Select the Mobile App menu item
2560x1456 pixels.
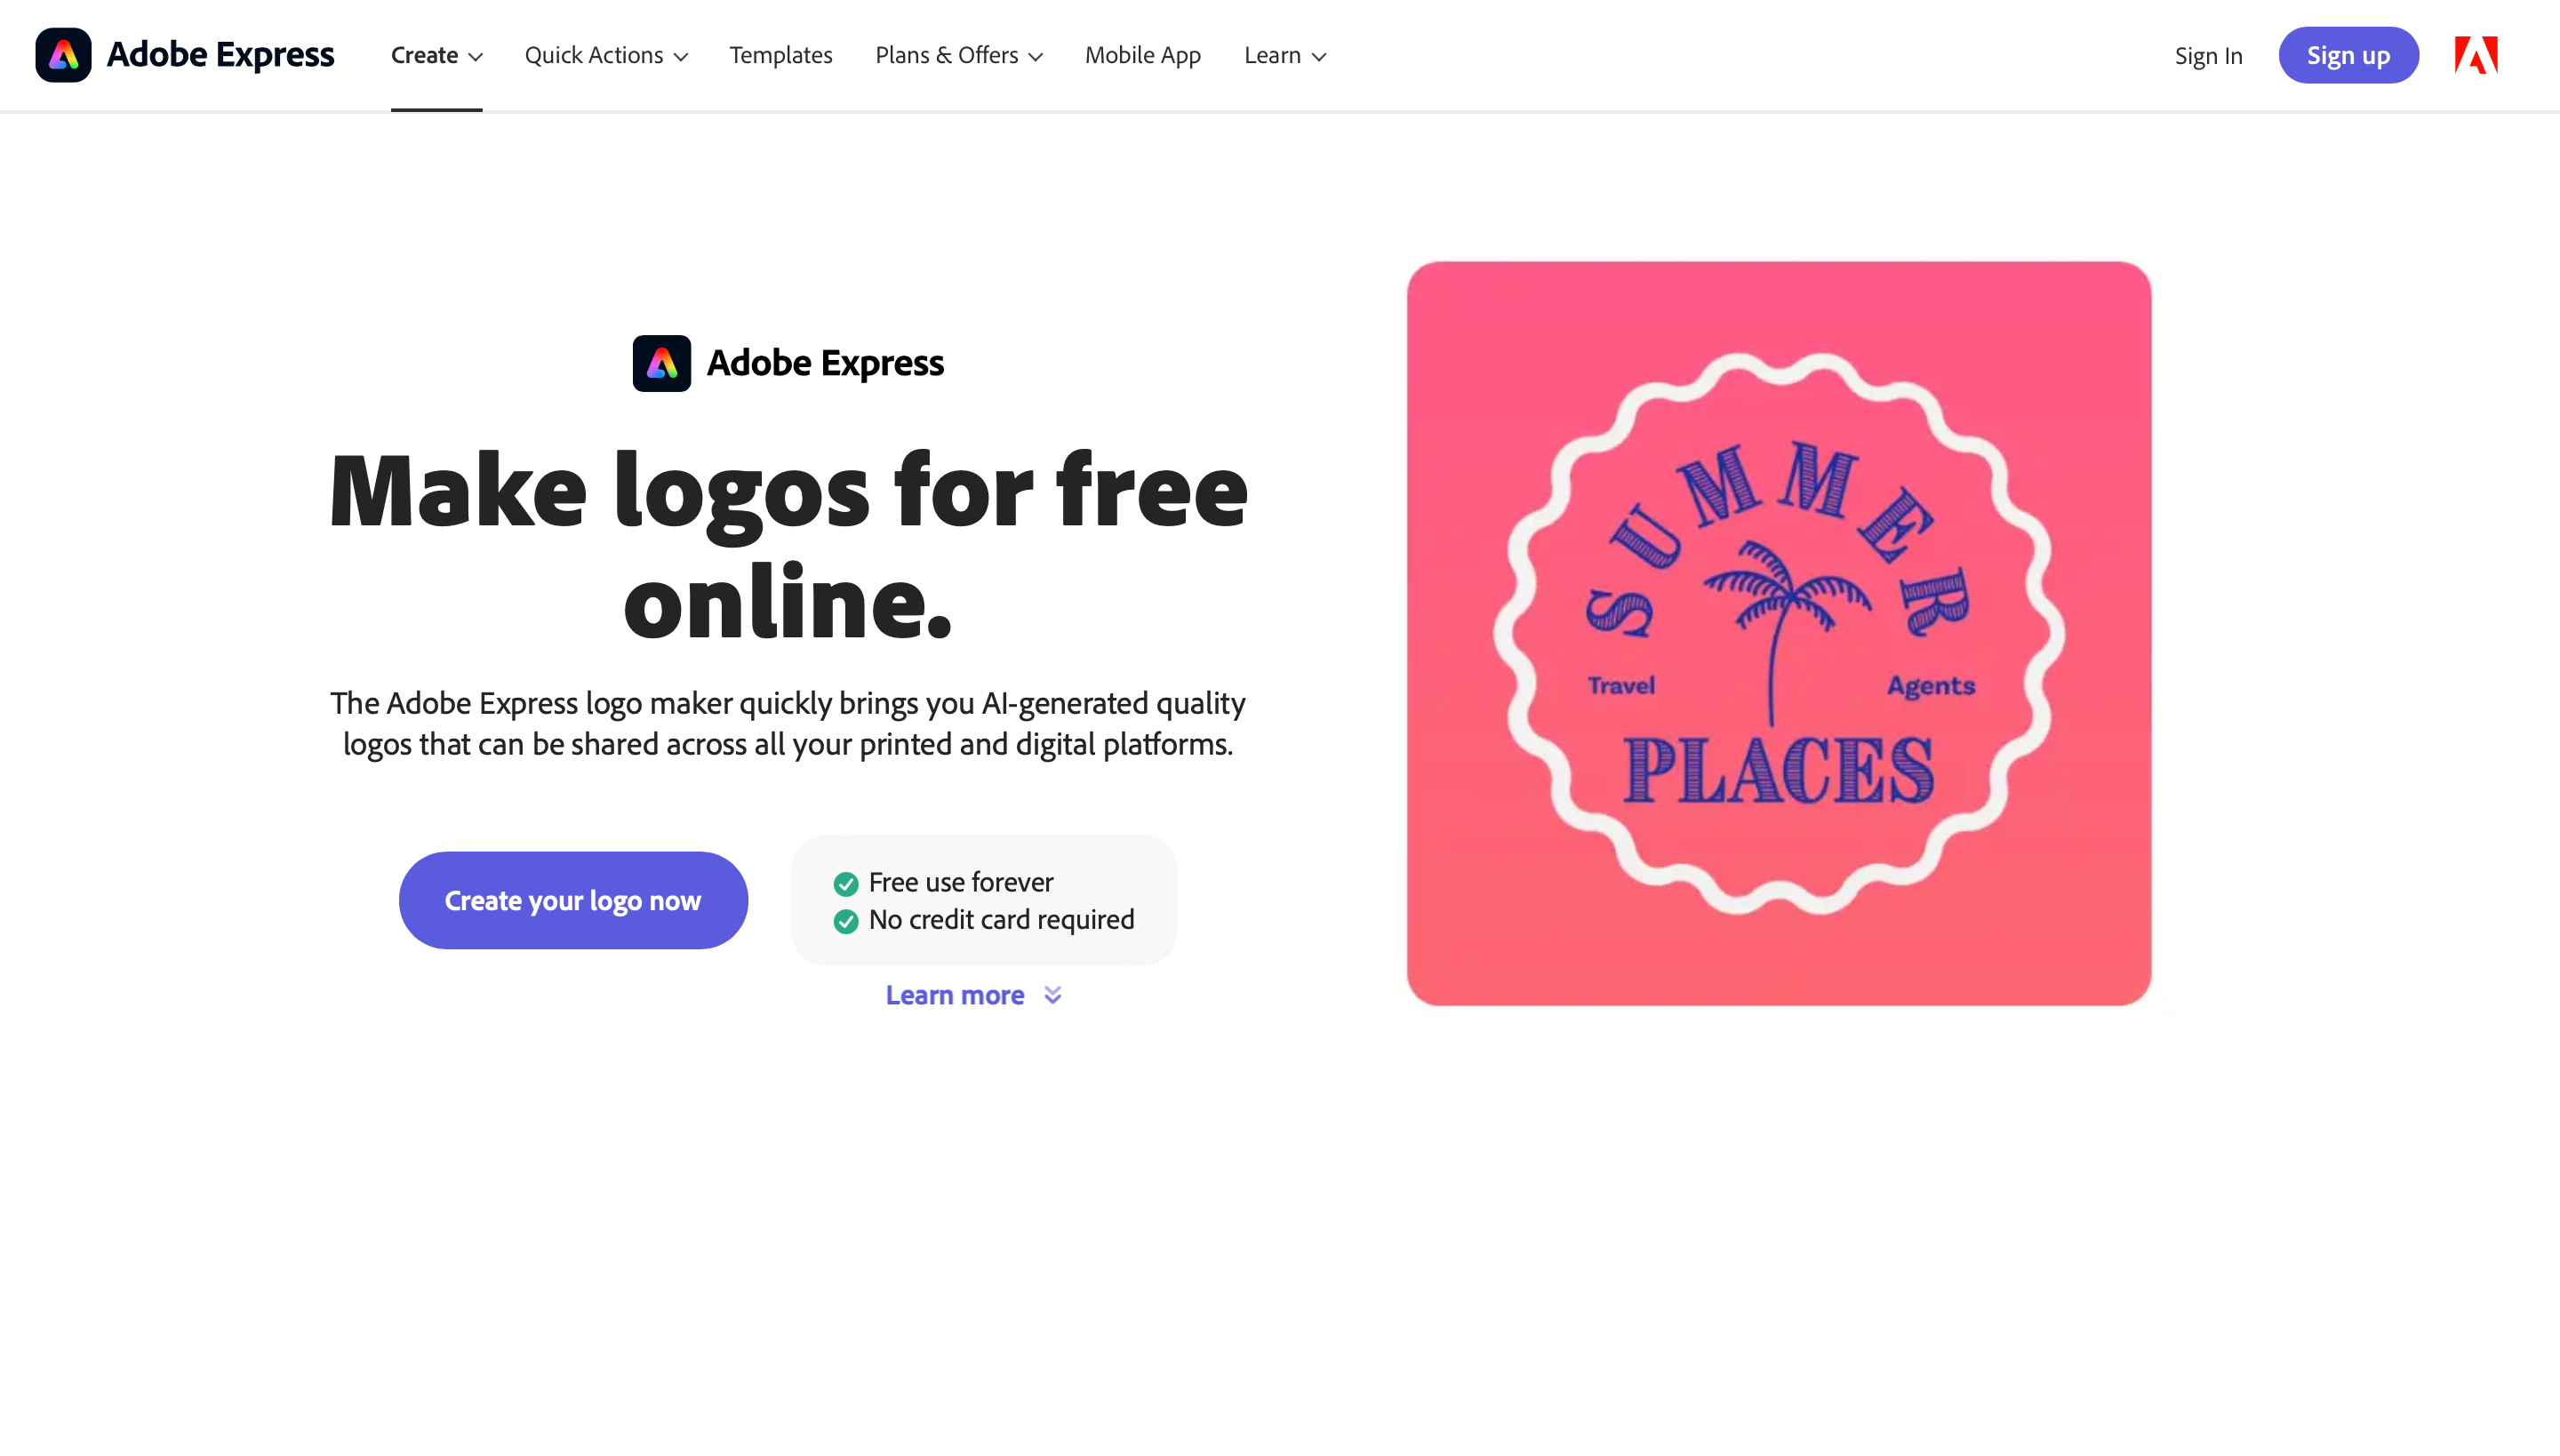pos(1143,54)
